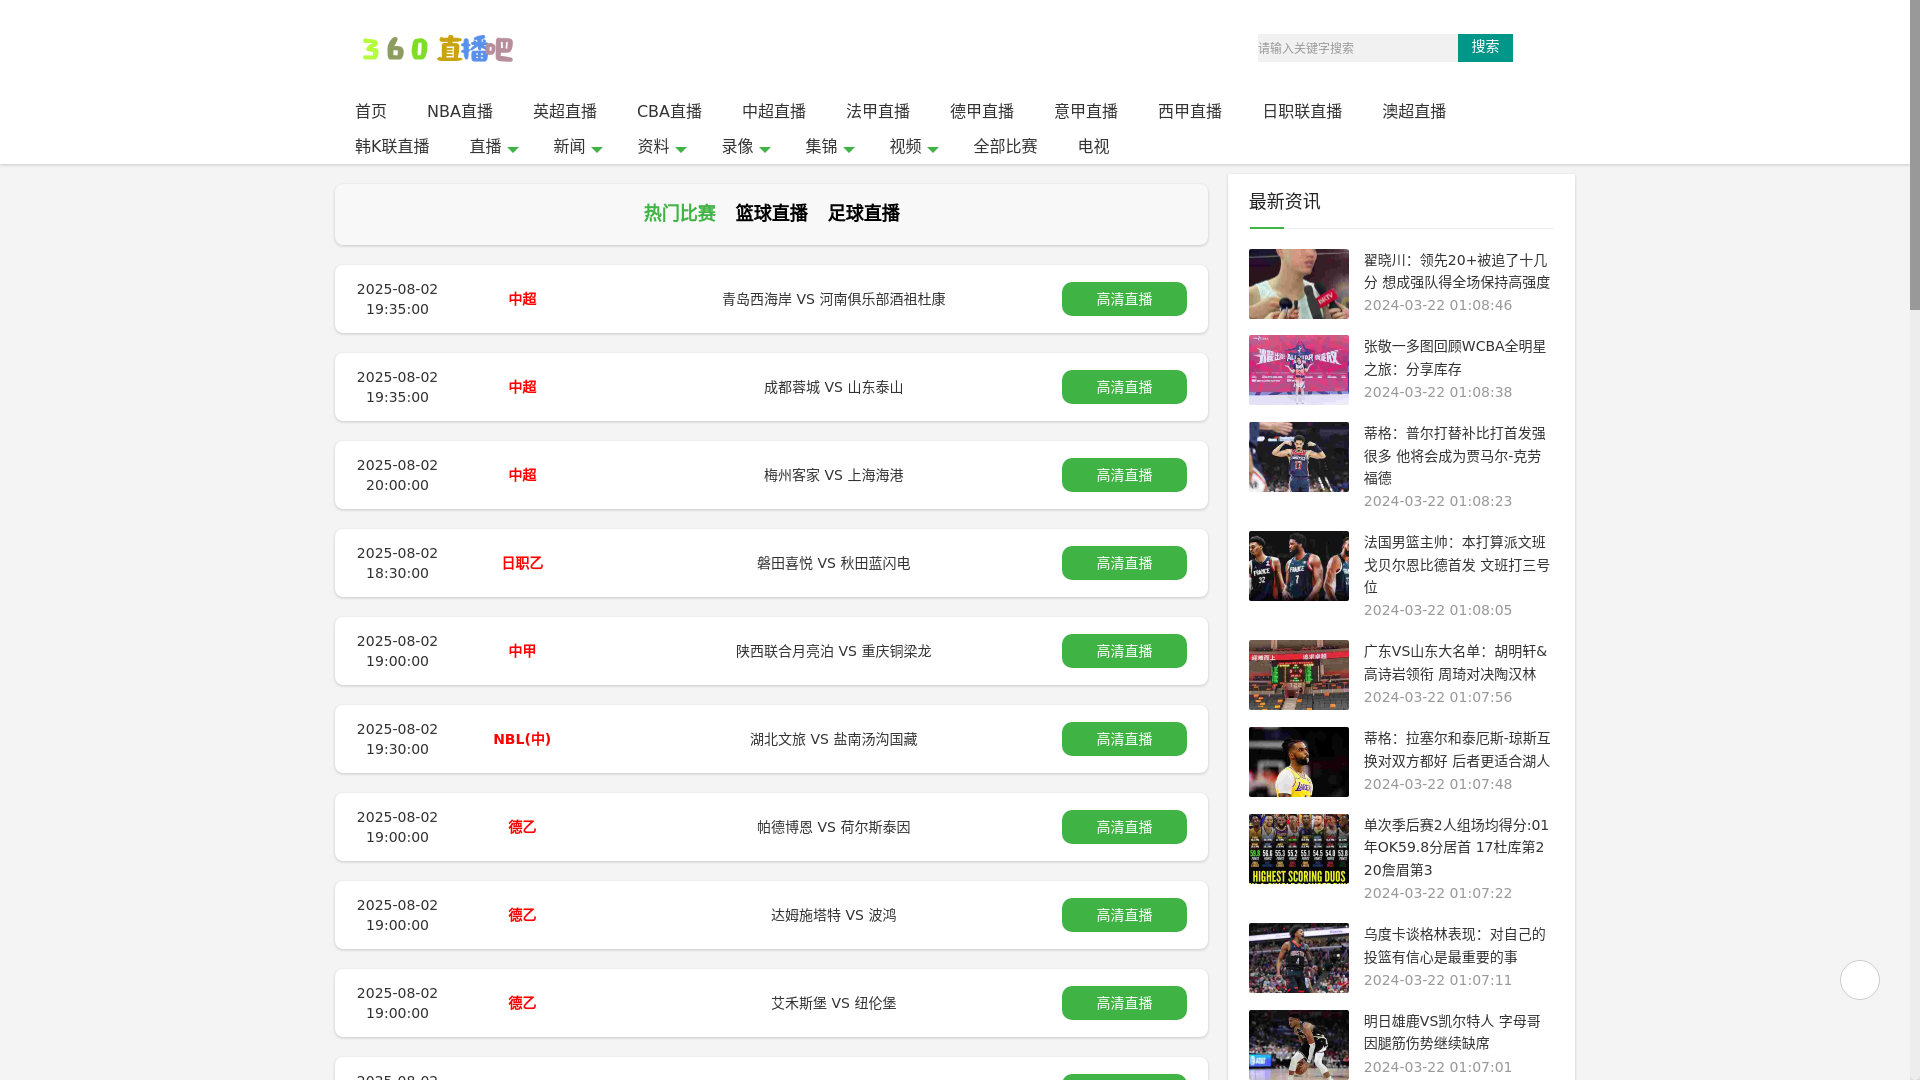Open 德甲直播 in the navigation
This screenshot has width=1920, height=1080.
tap(982, 111)
